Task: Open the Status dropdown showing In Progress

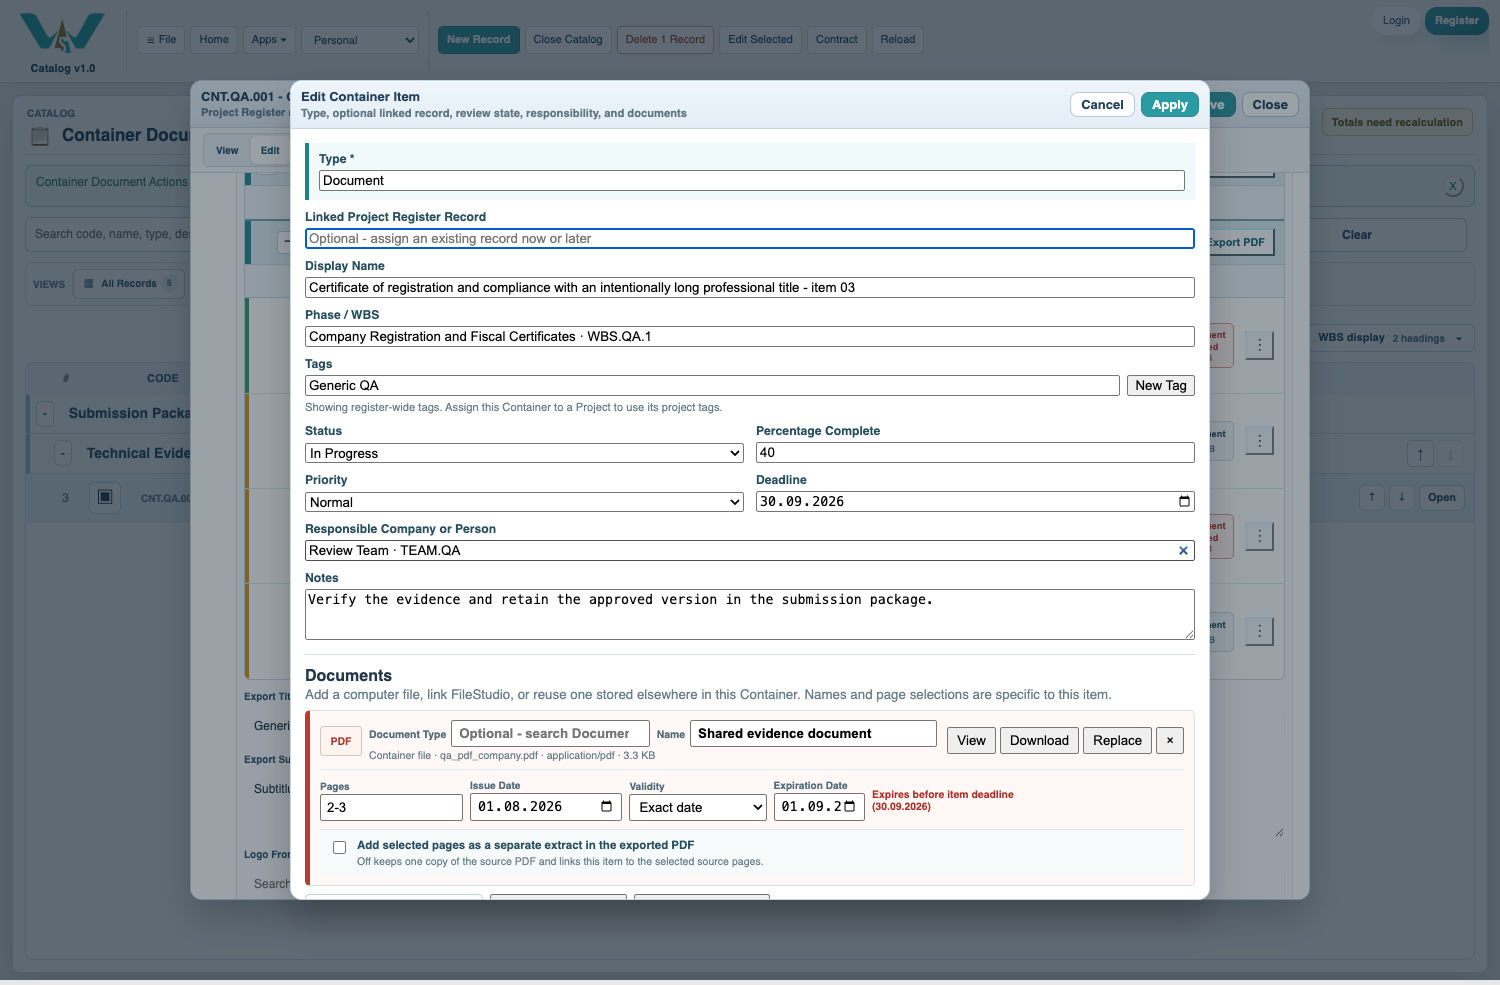Action: click(x=524, y=453)
